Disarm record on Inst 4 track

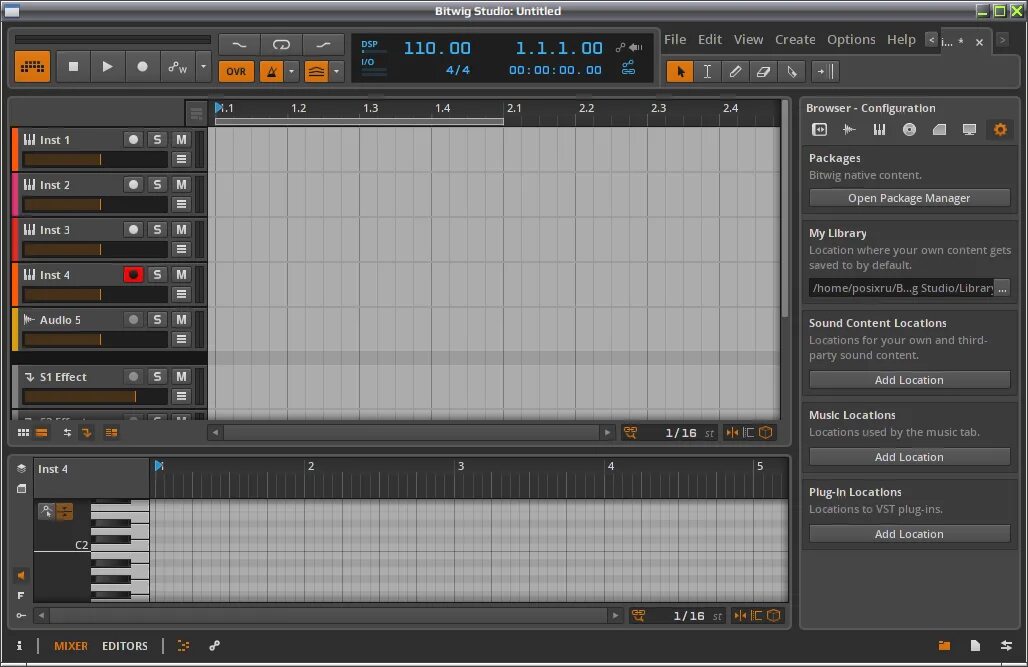coord(133,275)
